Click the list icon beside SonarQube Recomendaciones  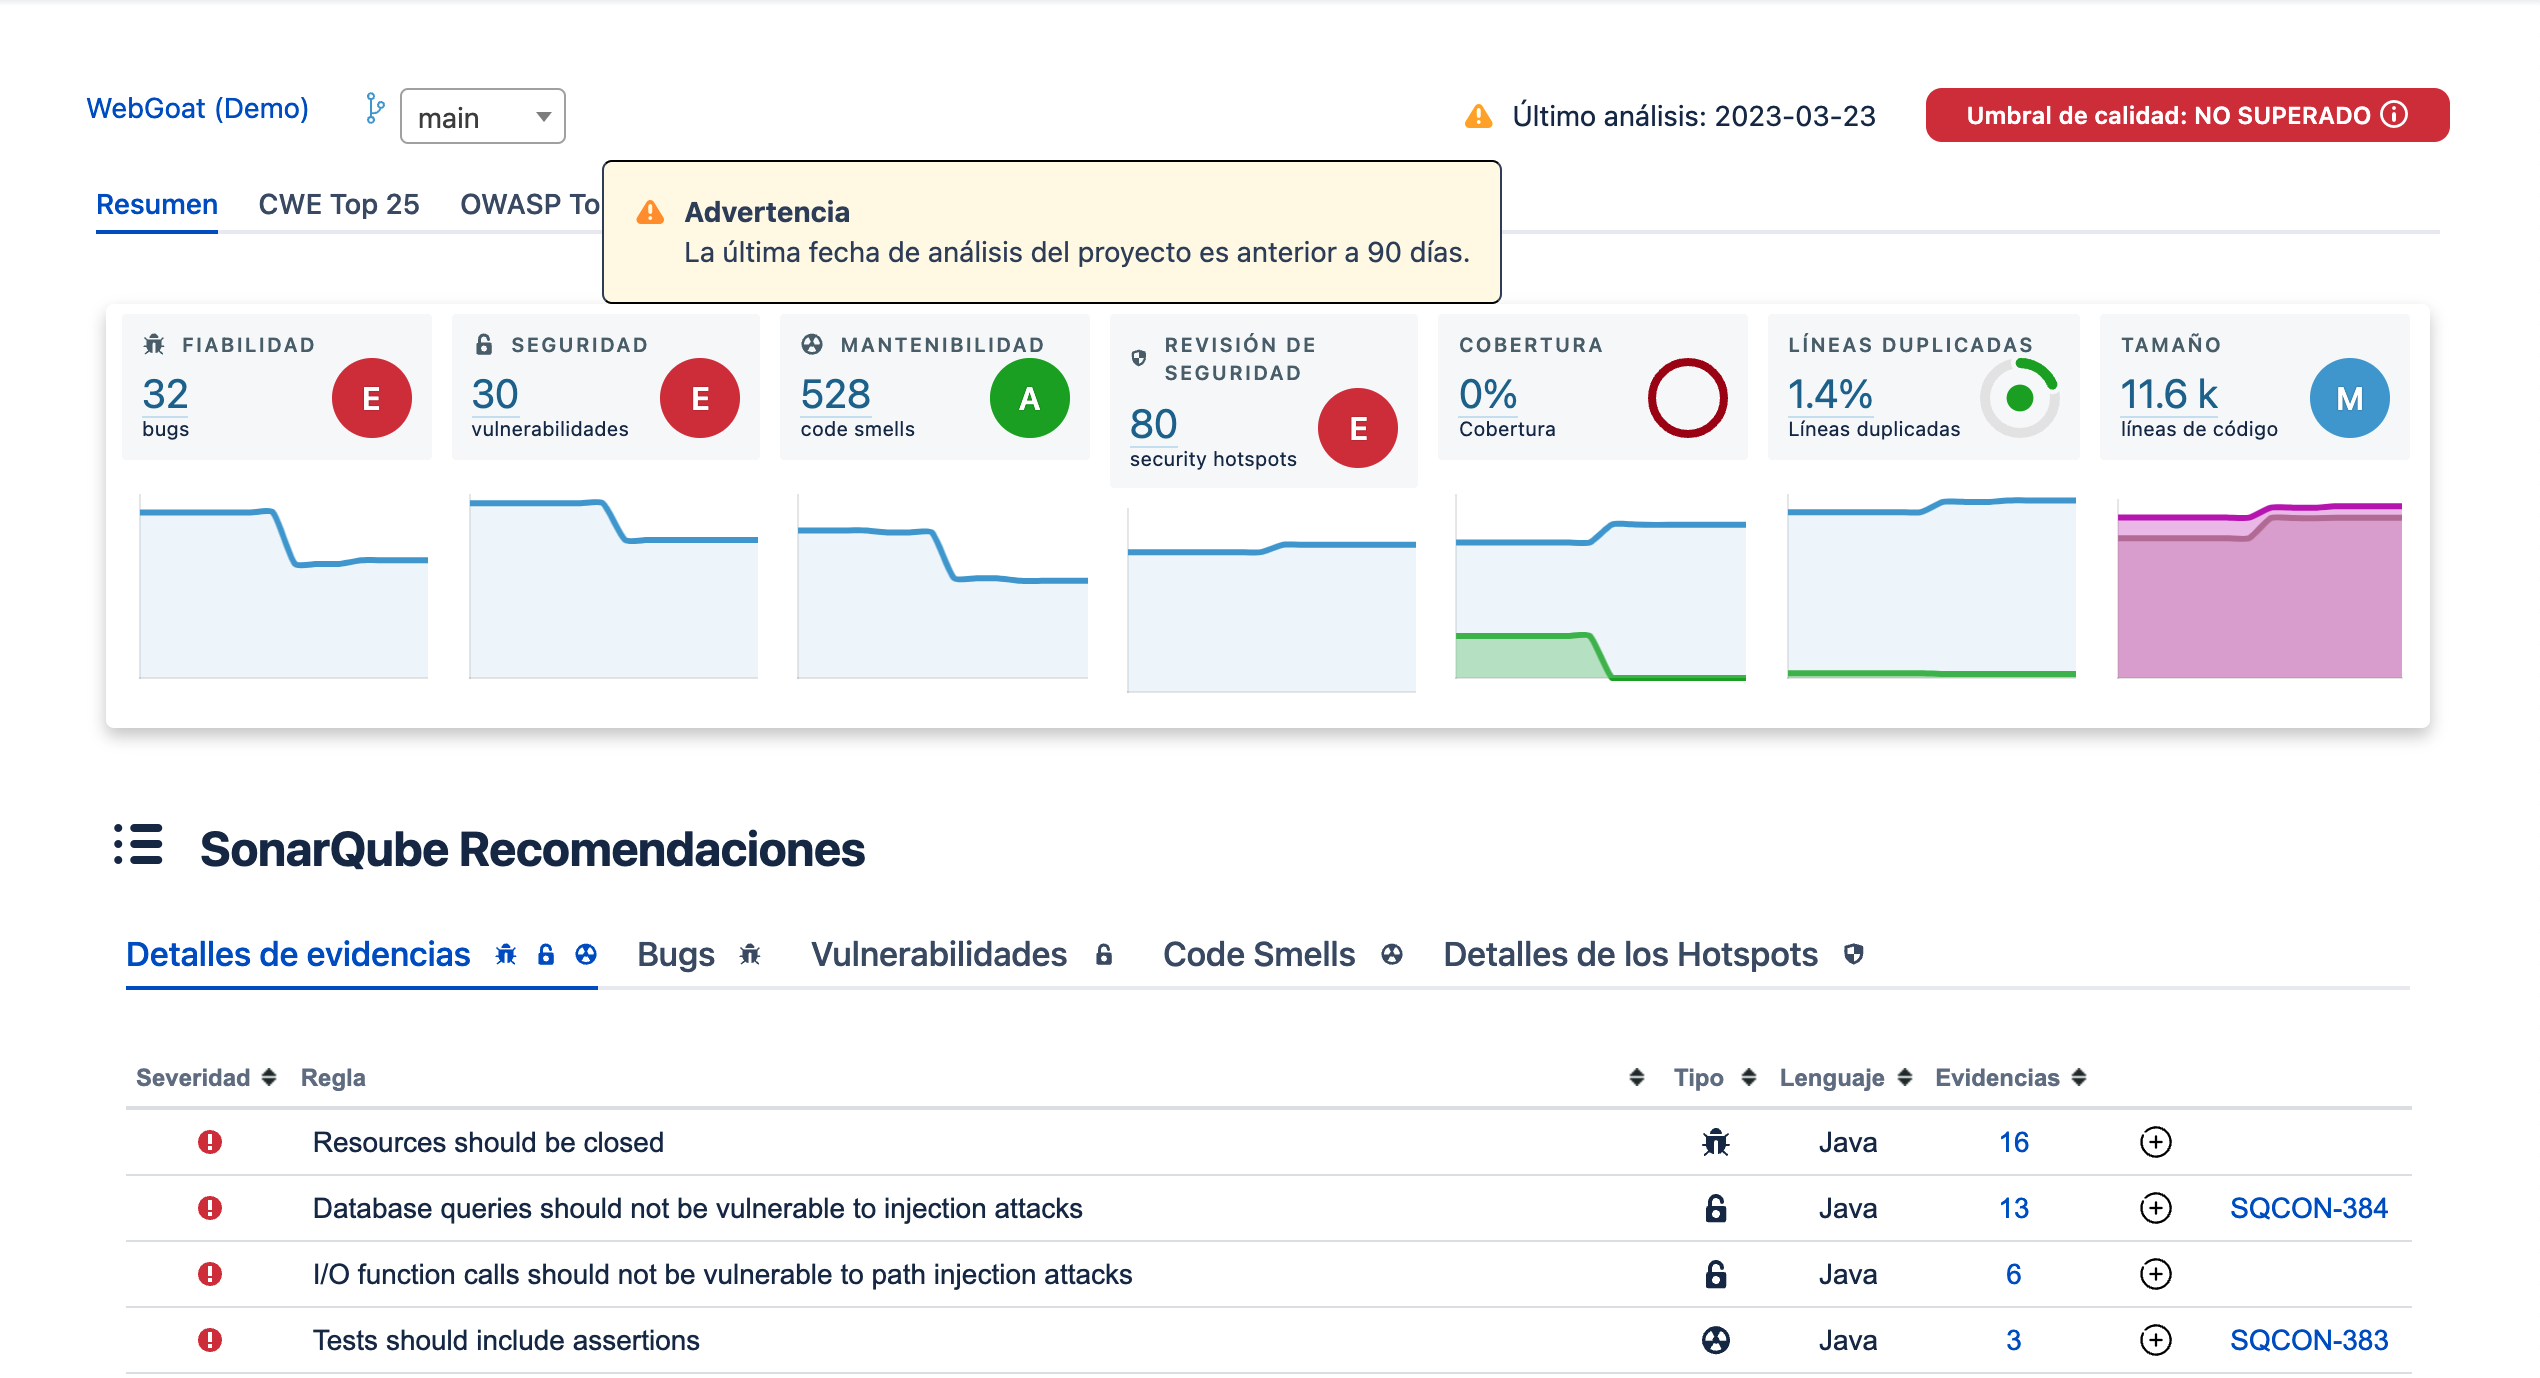138,845
